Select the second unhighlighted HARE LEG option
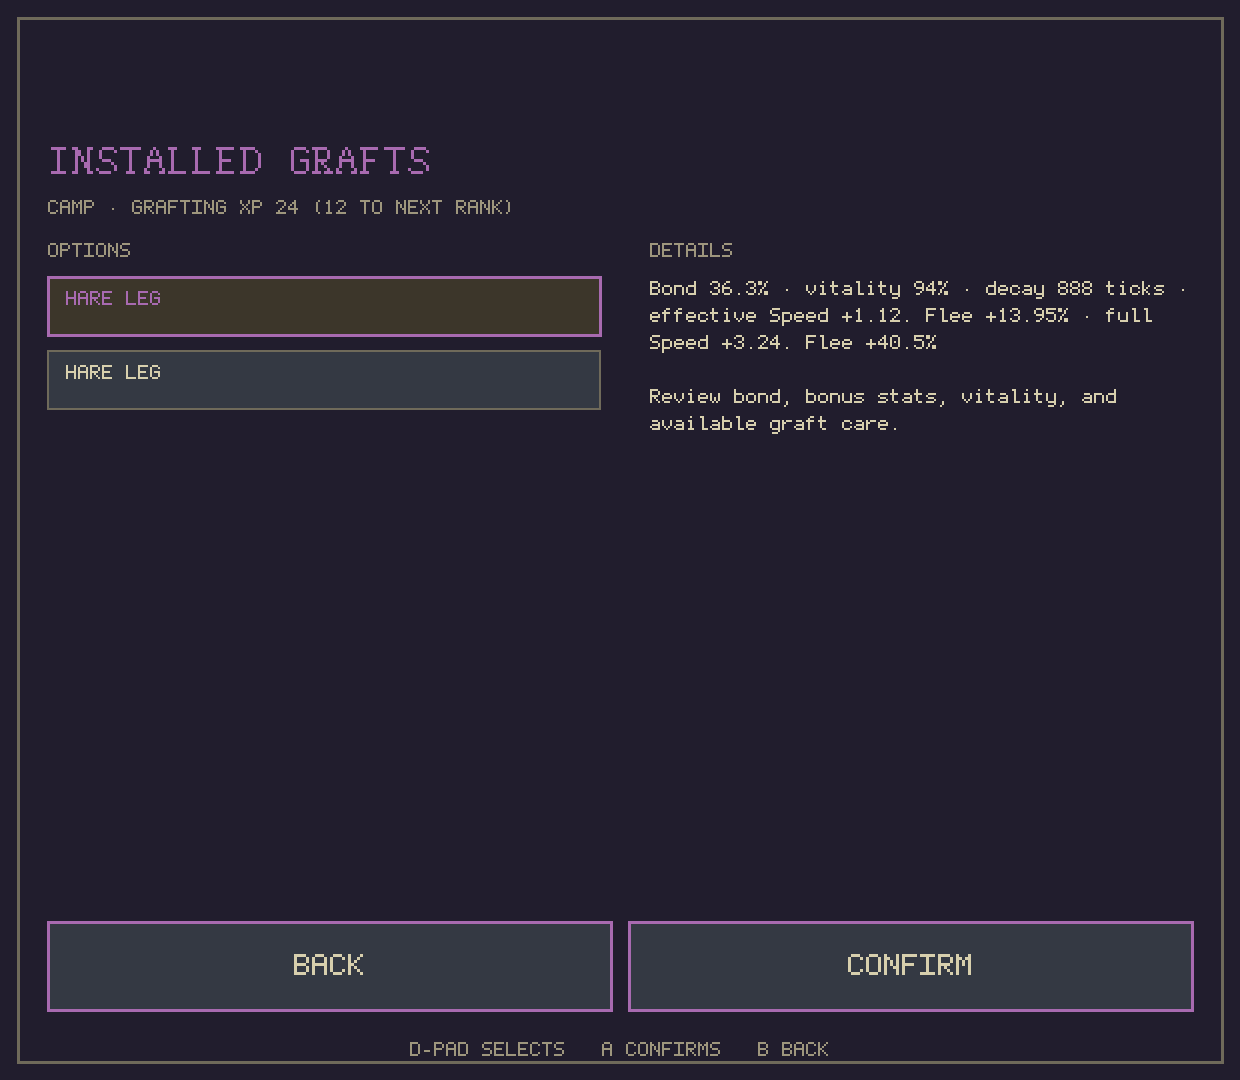 pos(324,380)
